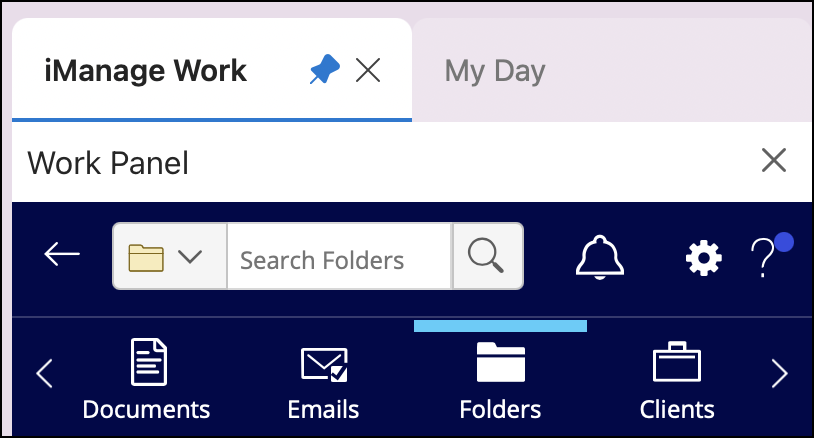Click the Work Panel title text
Image resolution: width=814 pixels, height=438 pixels.
click(108, 161)
